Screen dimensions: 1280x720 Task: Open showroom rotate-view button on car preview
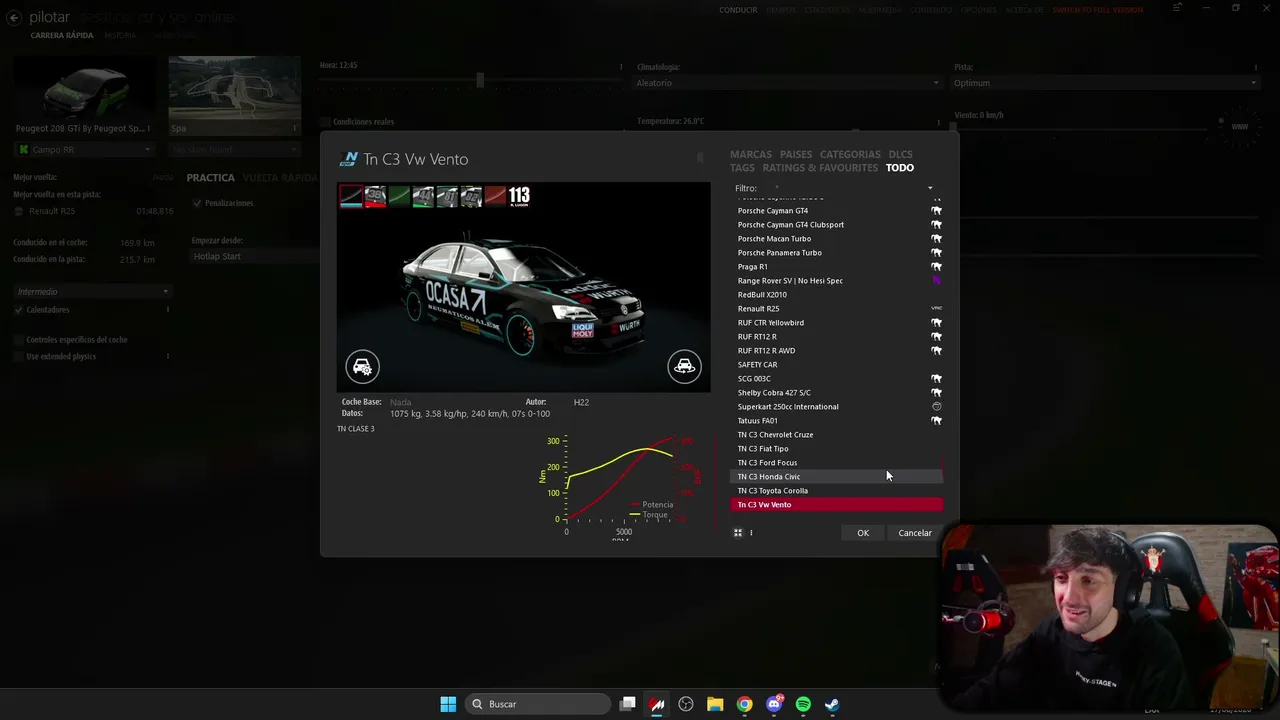684,367
